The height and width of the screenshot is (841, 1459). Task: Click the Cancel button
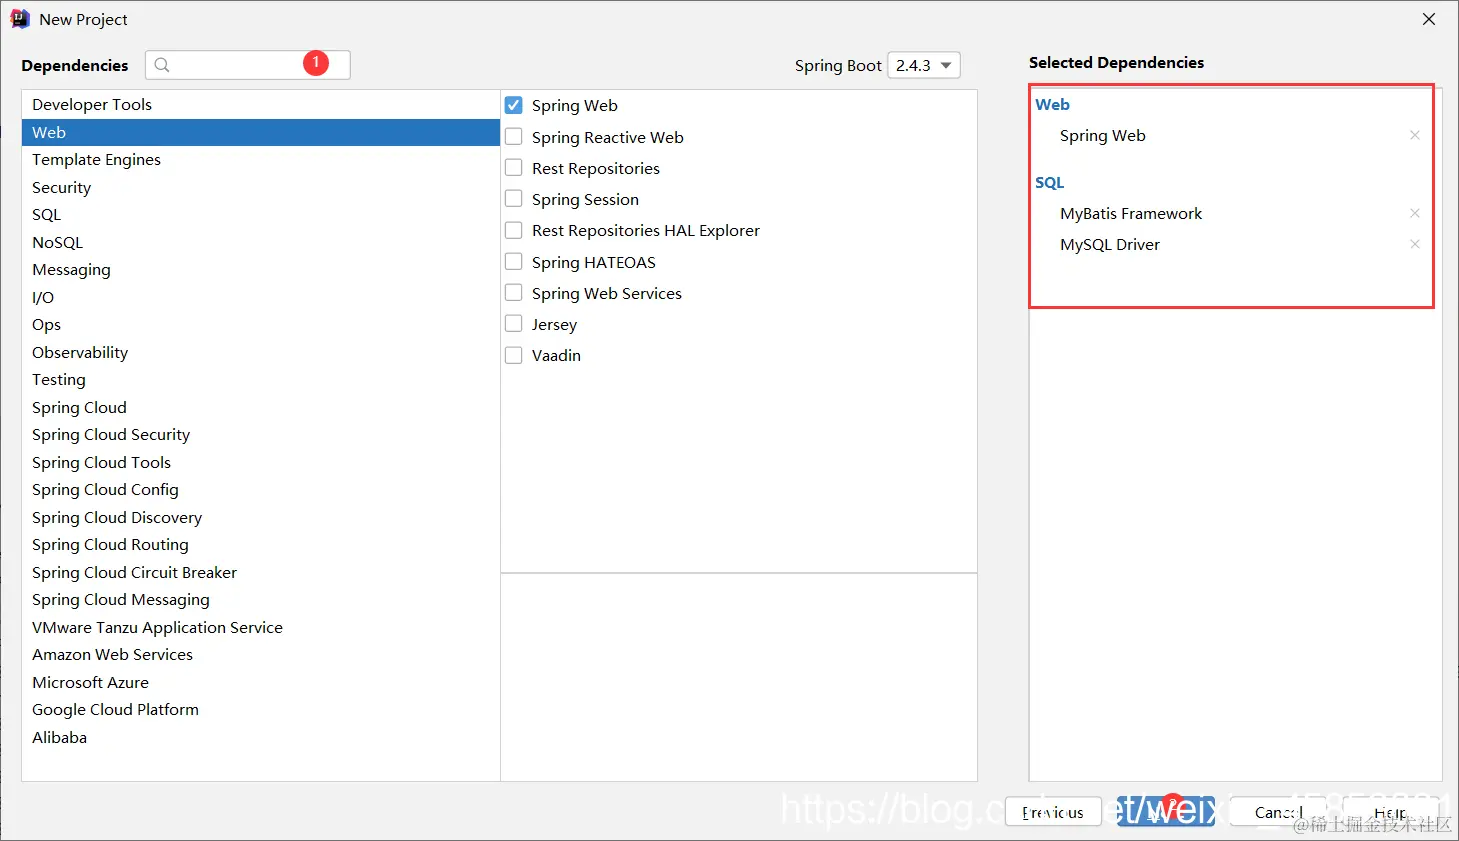pyautogui.click(x=1279, y=812)
